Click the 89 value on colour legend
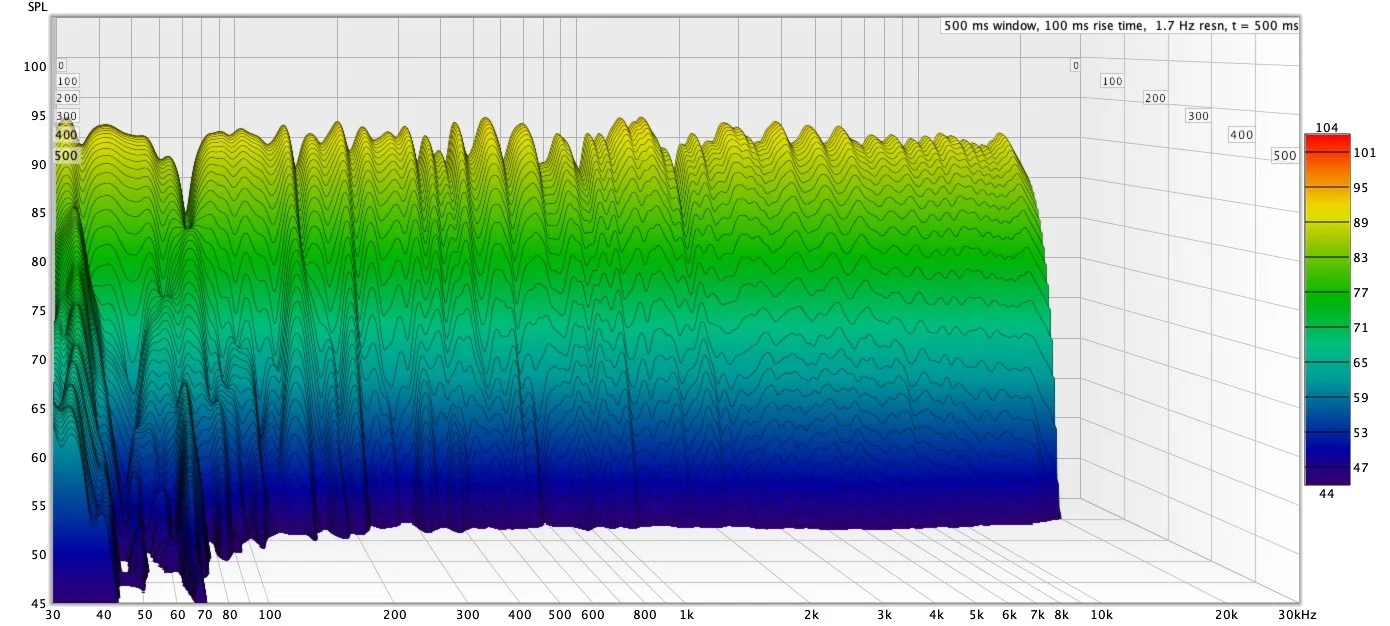 (1361, 222)
